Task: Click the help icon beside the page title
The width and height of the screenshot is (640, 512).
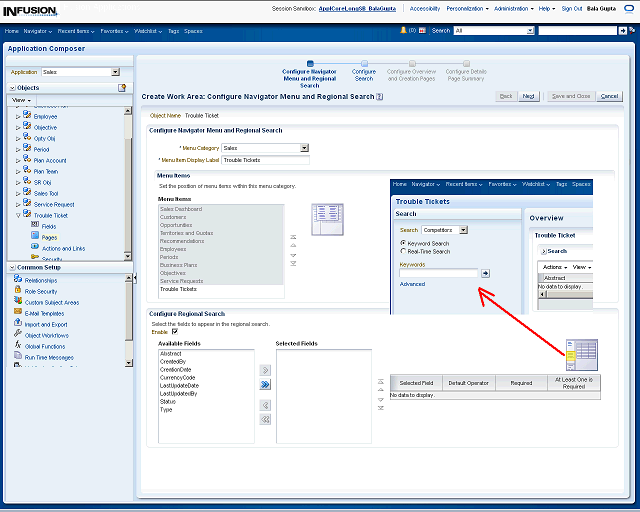Action: [x=381, y=96]
